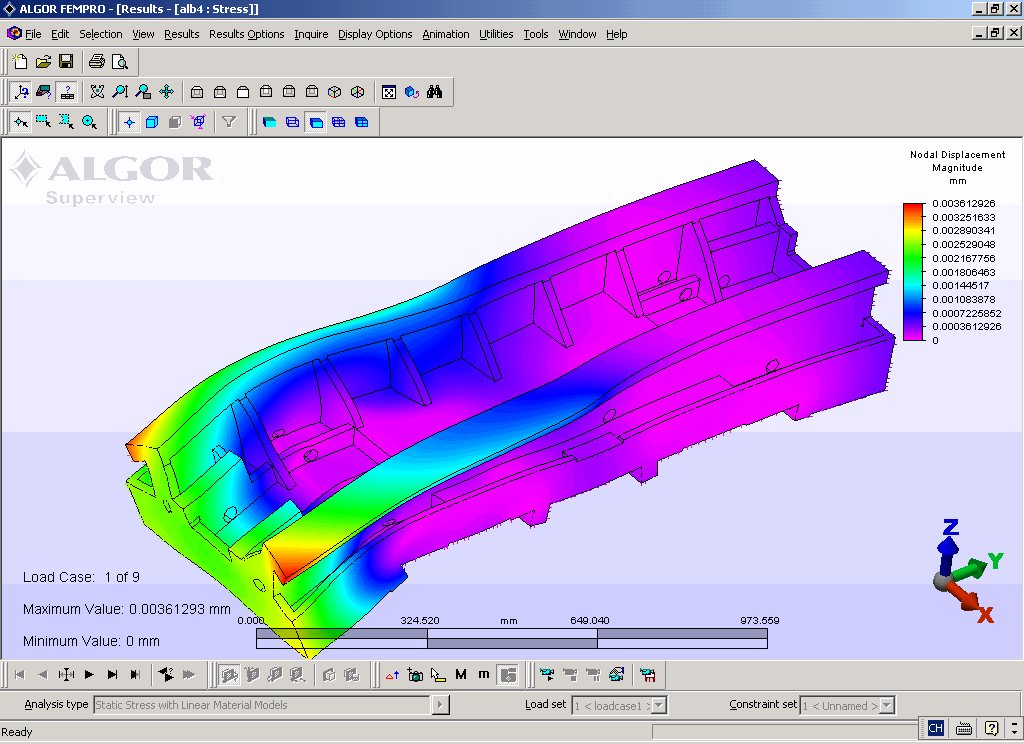Open the Selection menu
This screenshot has width=1024, height=744.
101,34
